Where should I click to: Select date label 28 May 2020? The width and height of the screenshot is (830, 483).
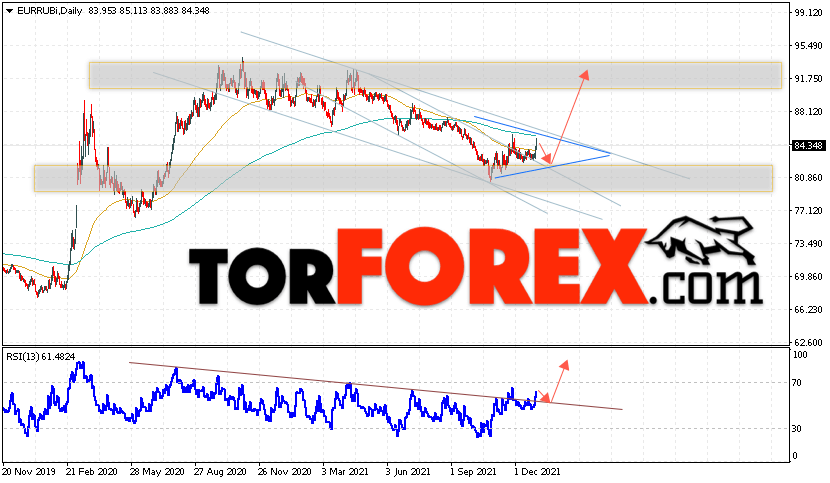(x=157, y=471)
